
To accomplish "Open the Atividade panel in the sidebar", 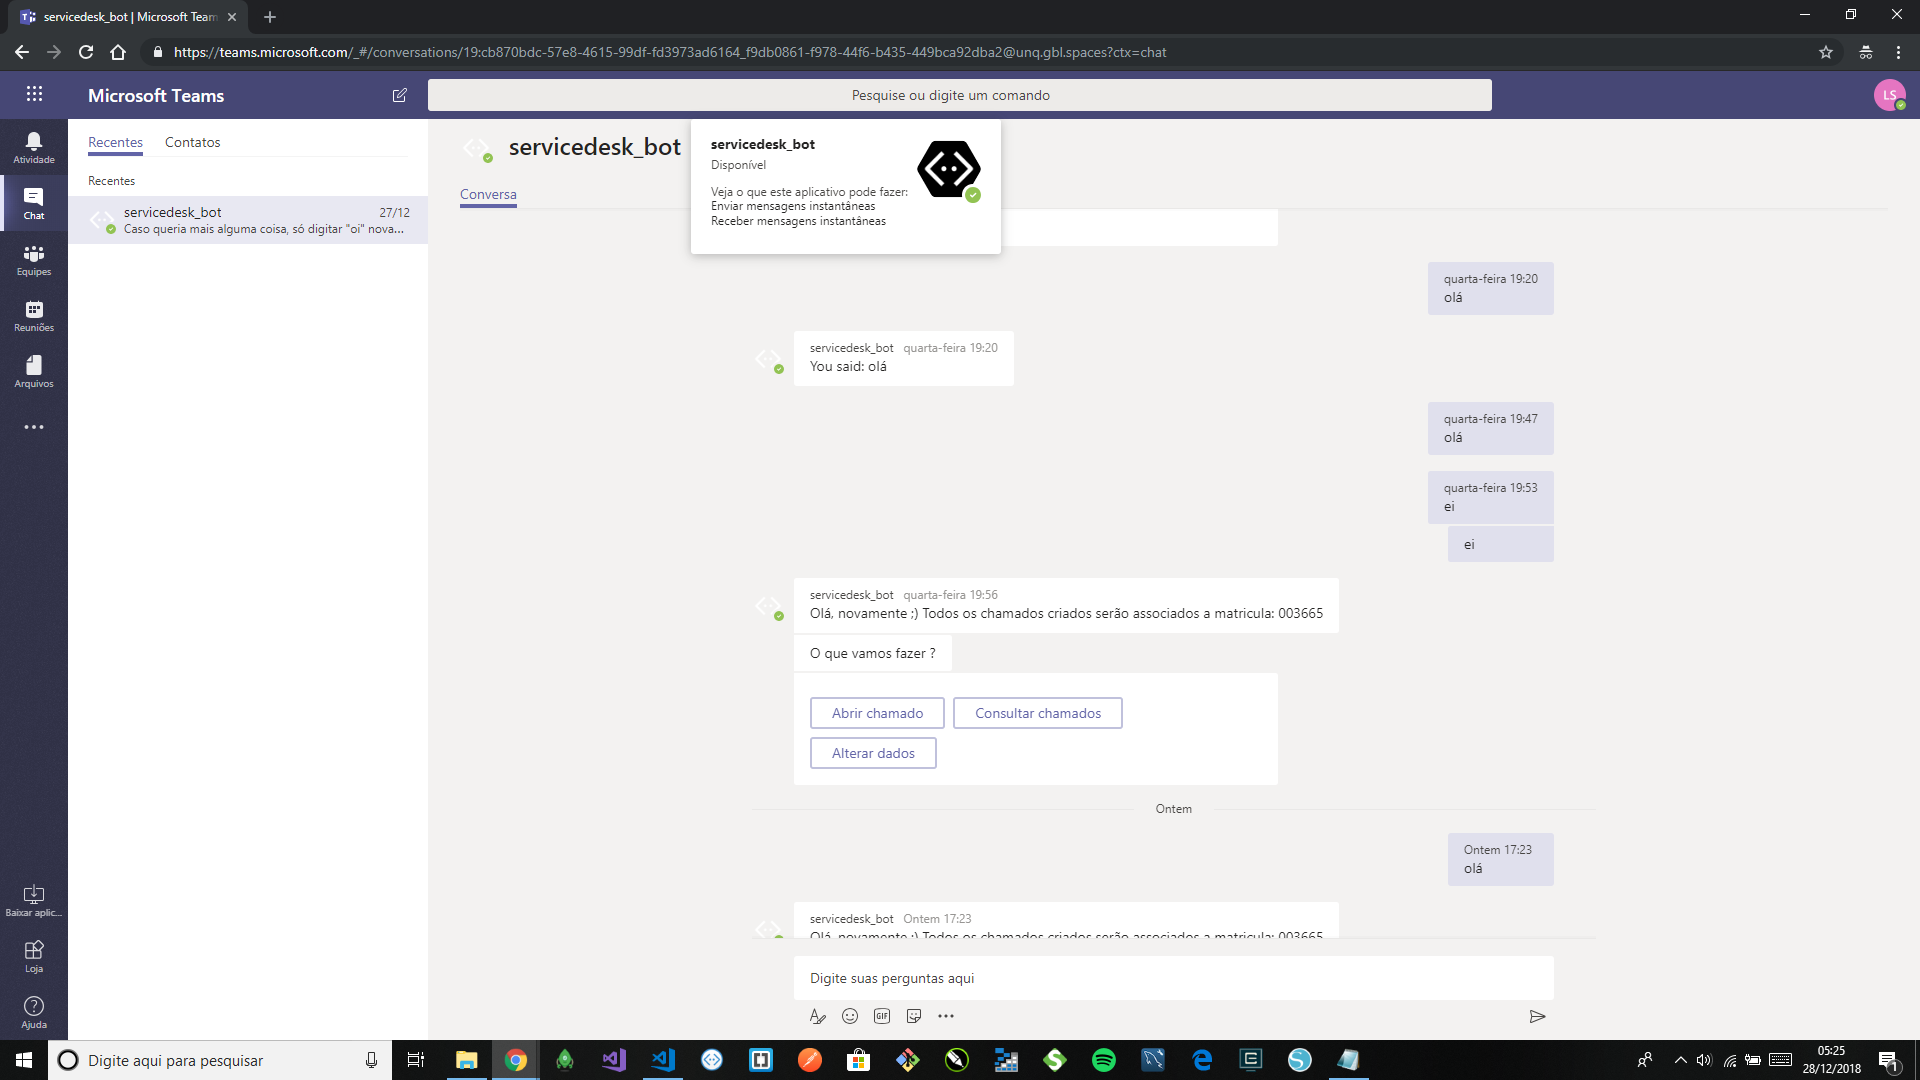I will coord(33,146).
